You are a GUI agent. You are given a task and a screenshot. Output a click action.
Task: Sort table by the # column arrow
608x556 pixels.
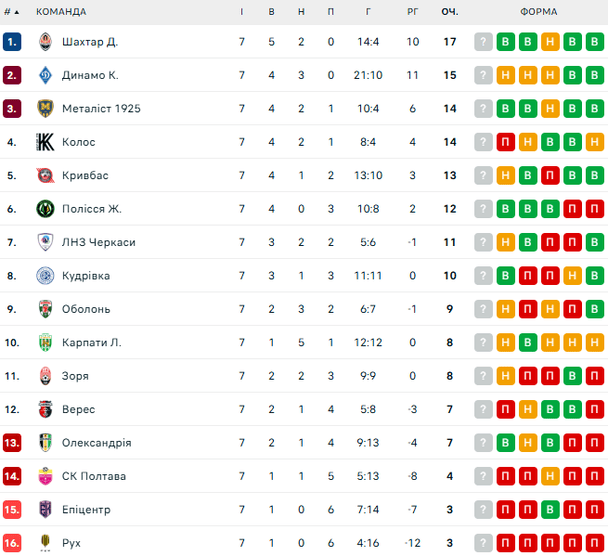[x=16, y=12]
